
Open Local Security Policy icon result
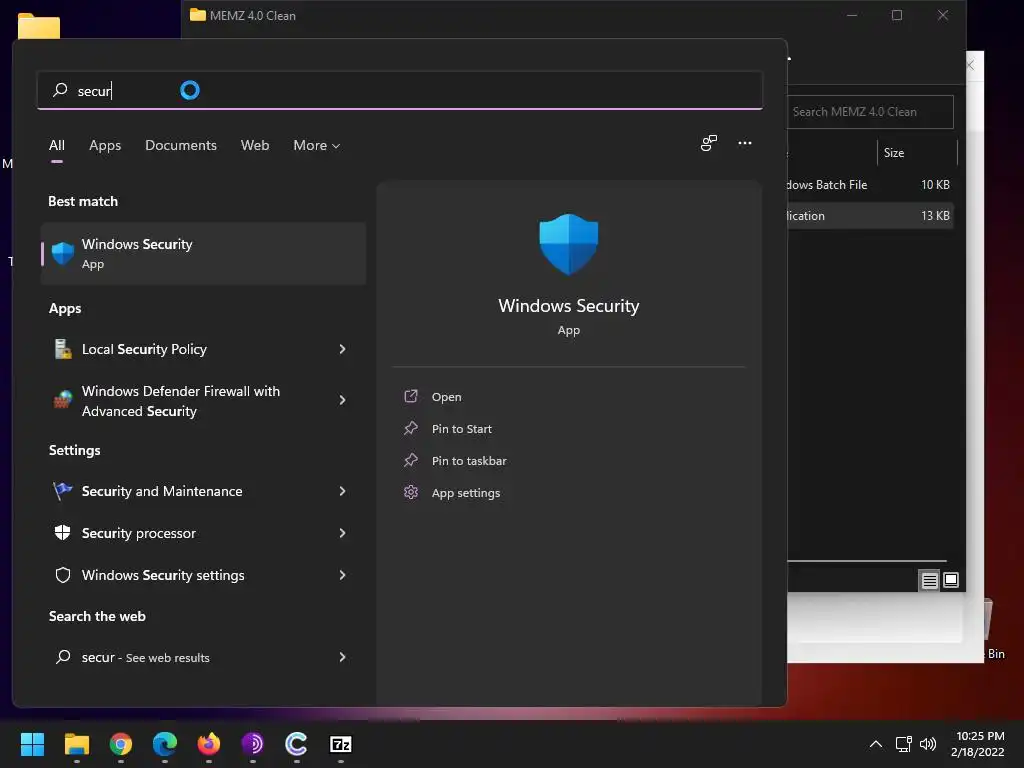tap(63, 349)
